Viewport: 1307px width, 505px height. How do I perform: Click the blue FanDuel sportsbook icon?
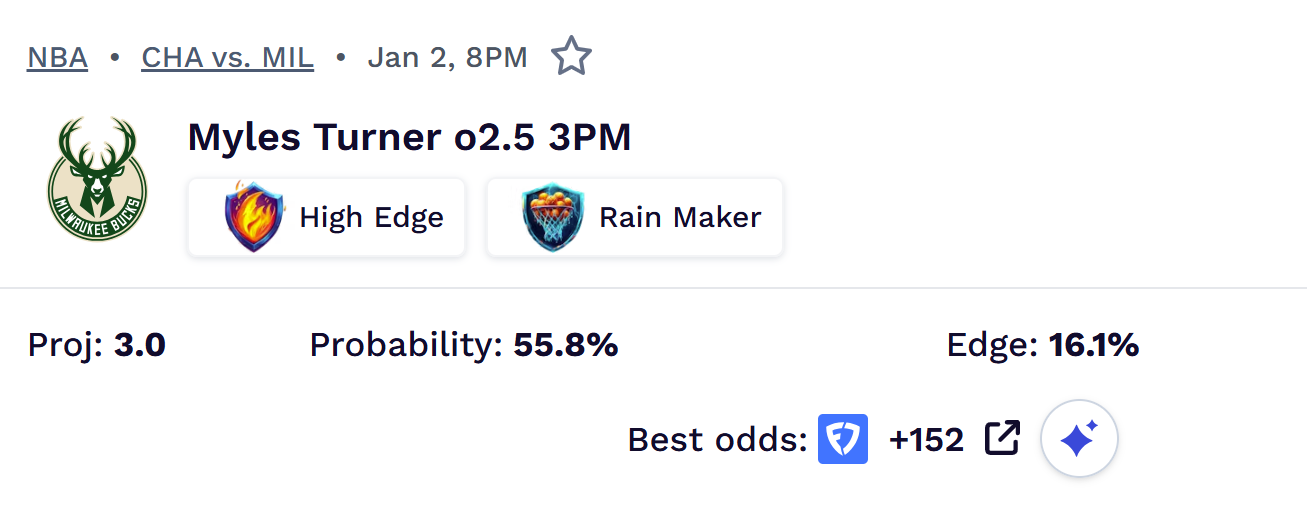[842, 439]
